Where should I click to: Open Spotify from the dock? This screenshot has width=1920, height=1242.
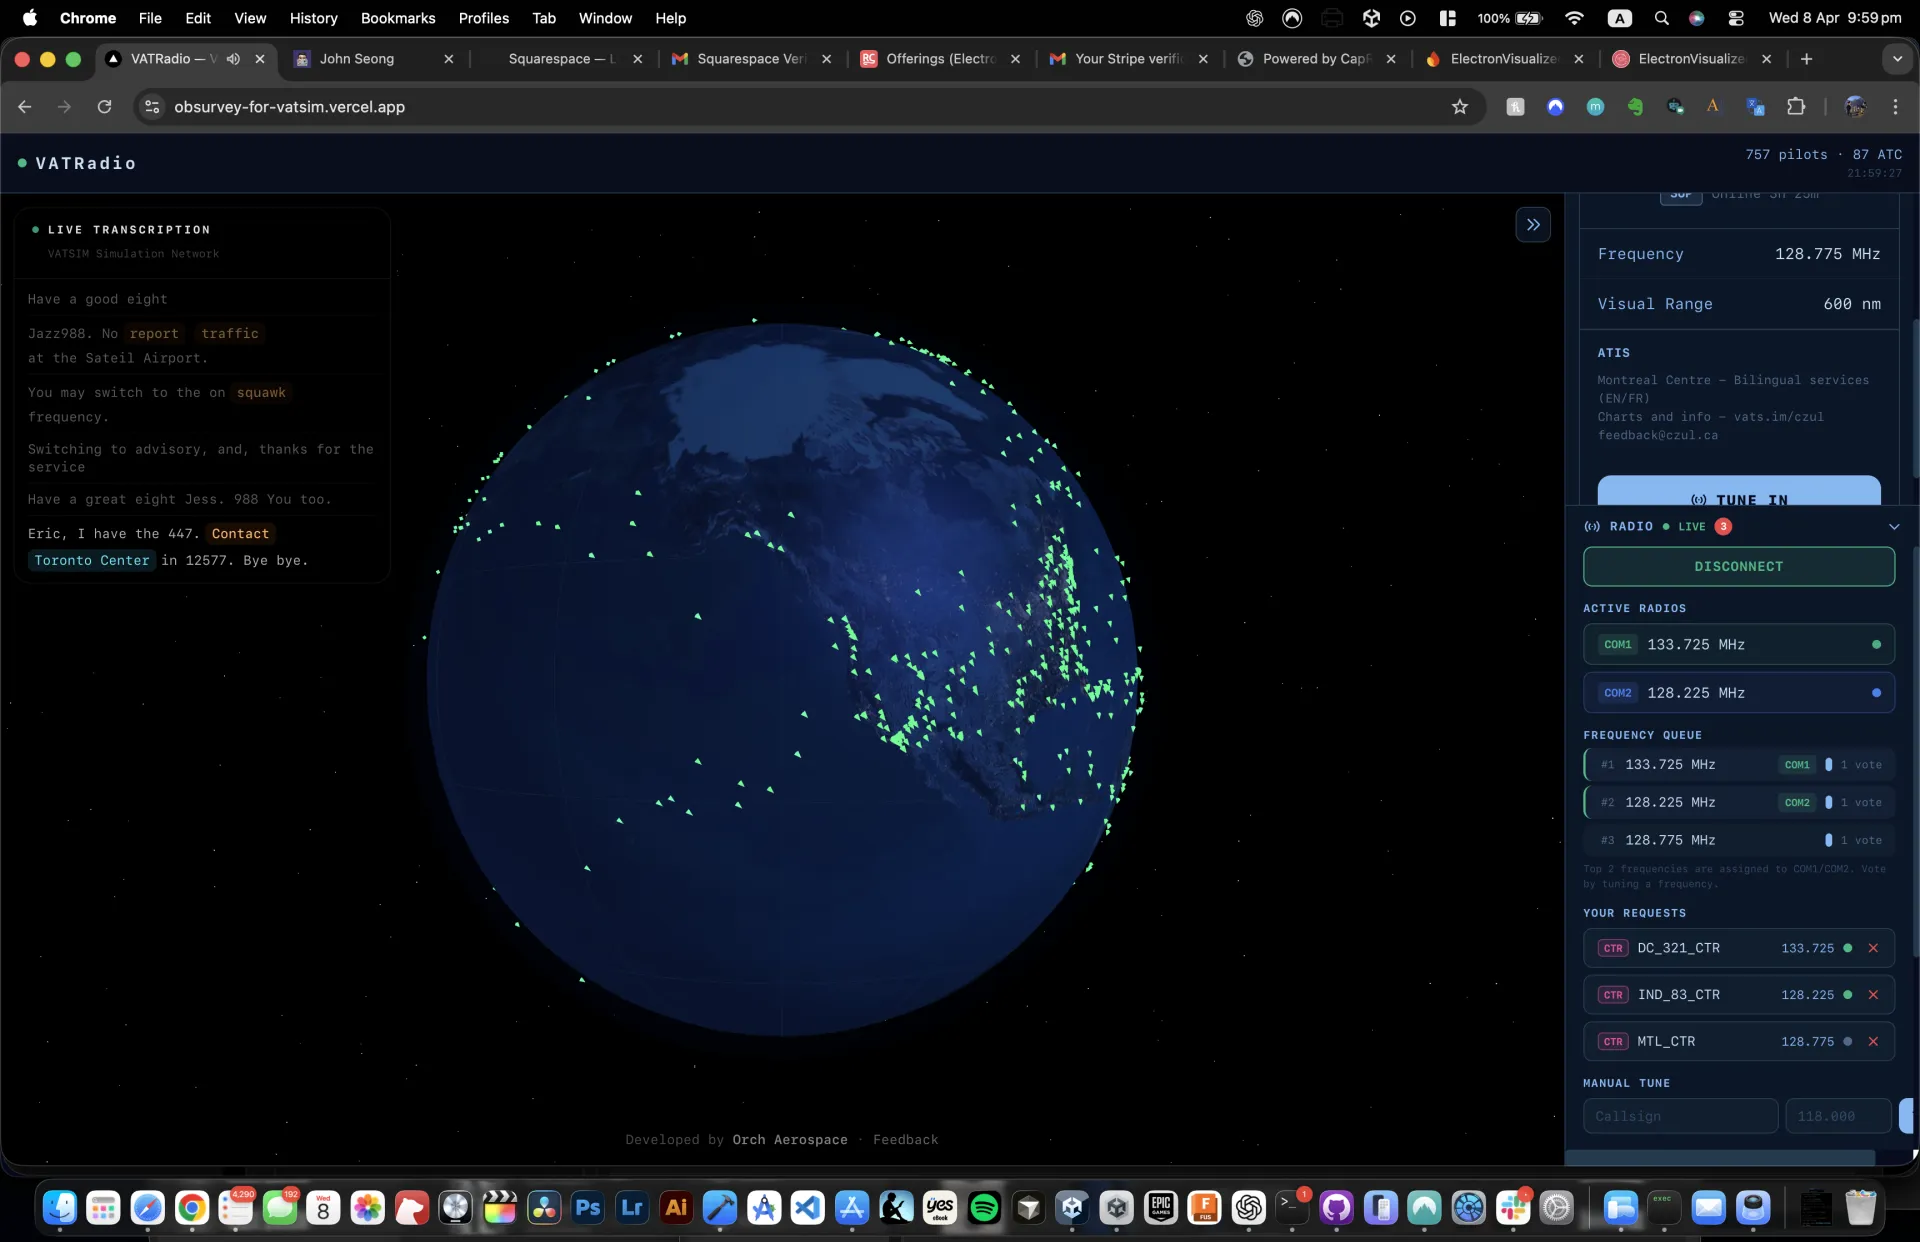tap(984, 1208)
